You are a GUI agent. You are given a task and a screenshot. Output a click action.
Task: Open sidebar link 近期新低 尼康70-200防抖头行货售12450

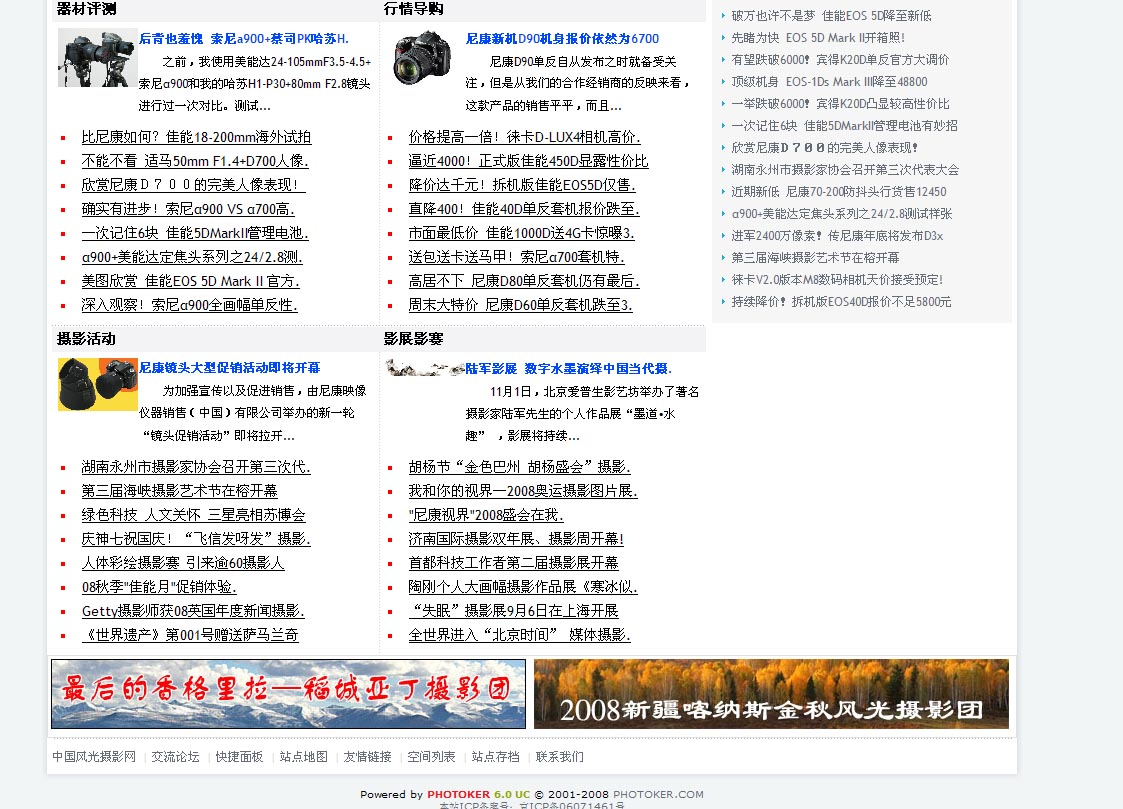(839, 192)
